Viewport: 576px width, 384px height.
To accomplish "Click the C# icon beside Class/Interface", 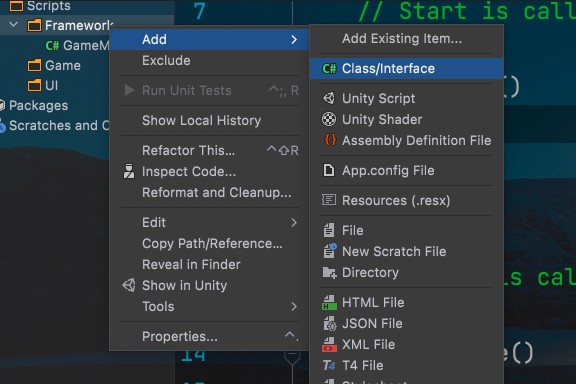I will click(x=329, y=69).
